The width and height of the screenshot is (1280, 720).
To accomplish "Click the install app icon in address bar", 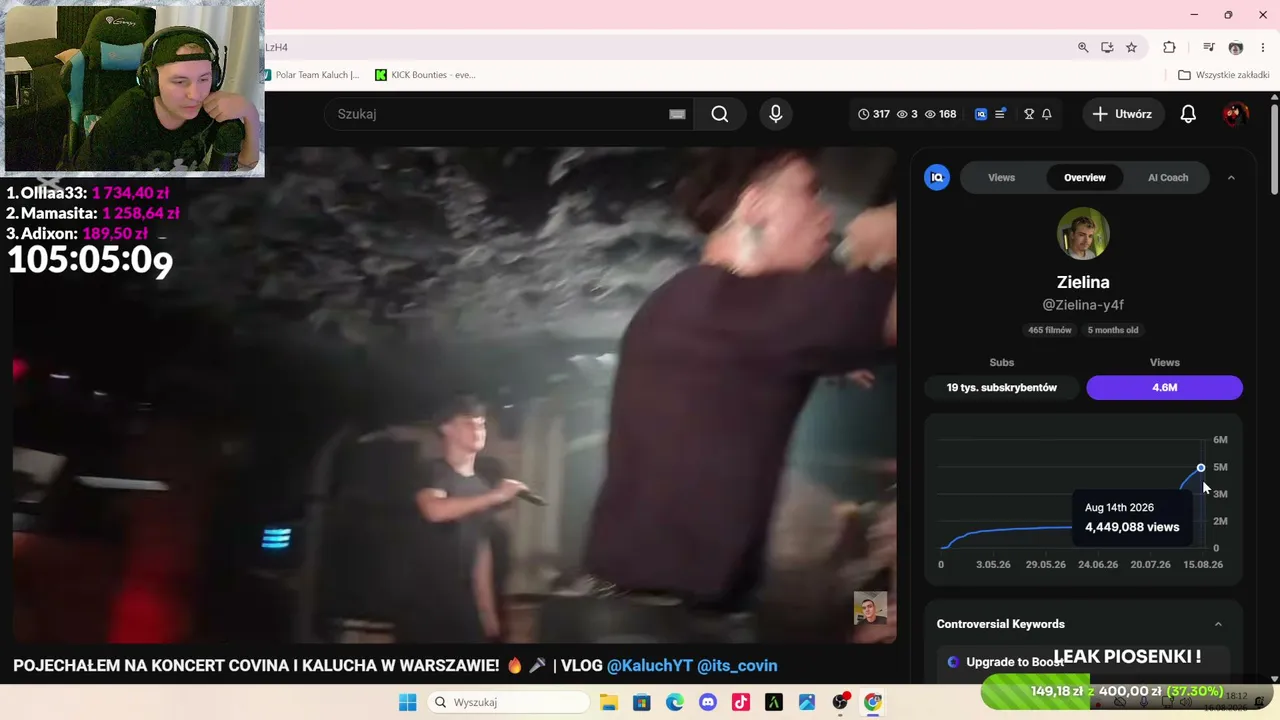I will (x=1107, y=47).
